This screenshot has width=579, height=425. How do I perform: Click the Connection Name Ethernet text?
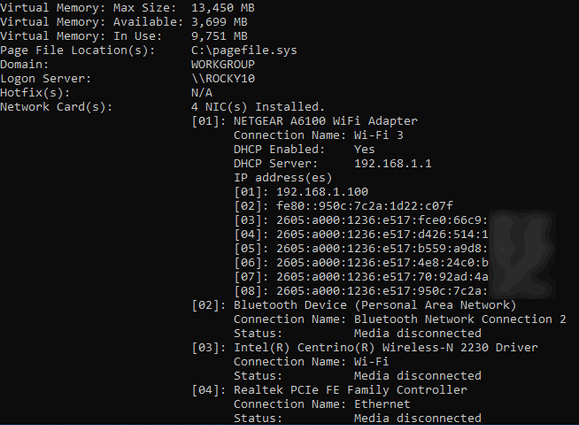coord(322,404)
